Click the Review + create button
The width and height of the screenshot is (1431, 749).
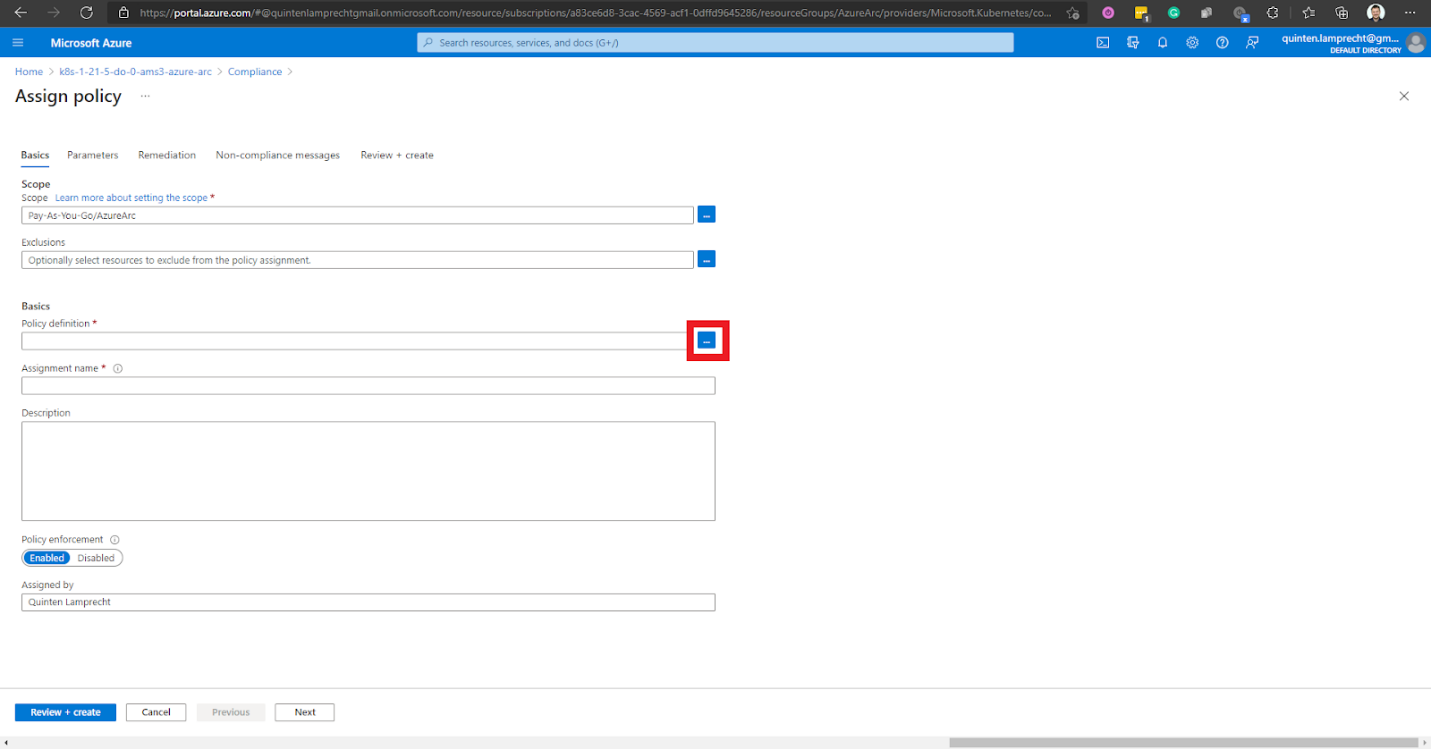click(x=65, y=712)
